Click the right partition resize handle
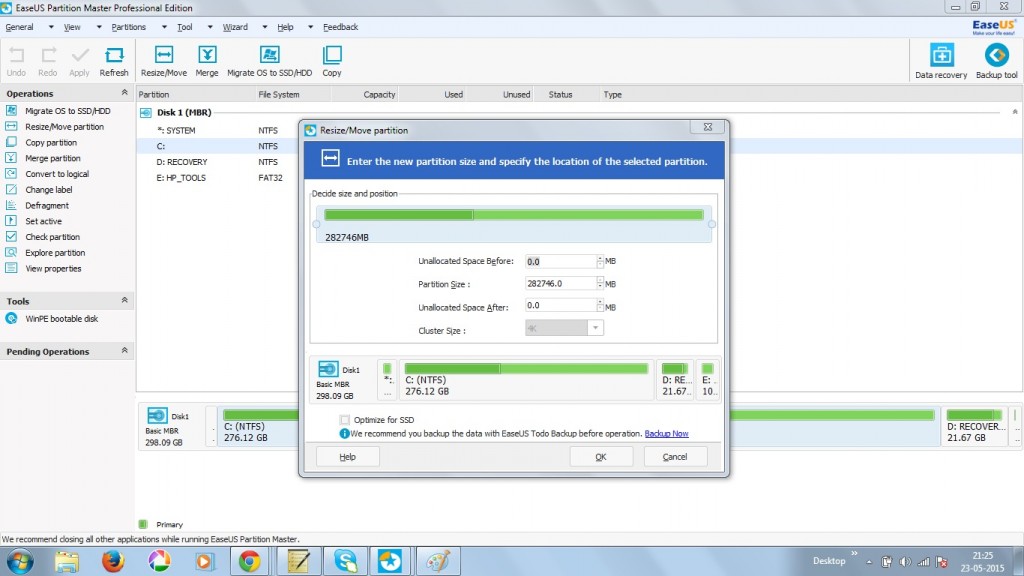The image size is (1024, 576). pyautogui.click(x=712, y=224)
